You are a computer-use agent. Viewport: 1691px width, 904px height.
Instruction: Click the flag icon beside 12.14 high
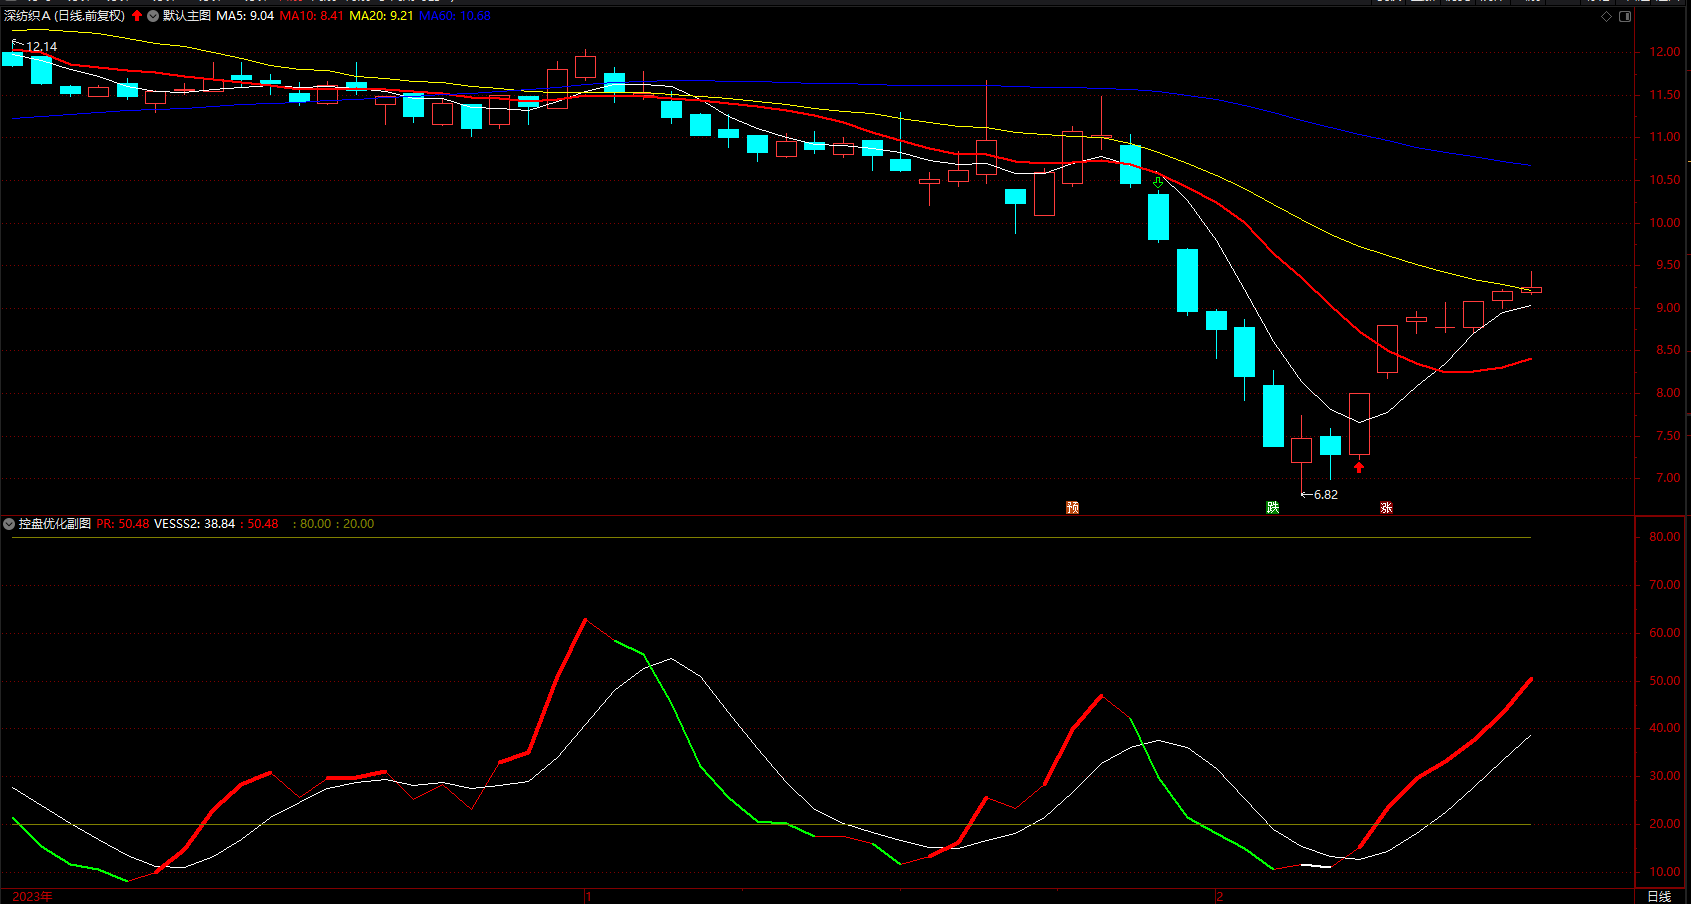click(x=17, y=45)
